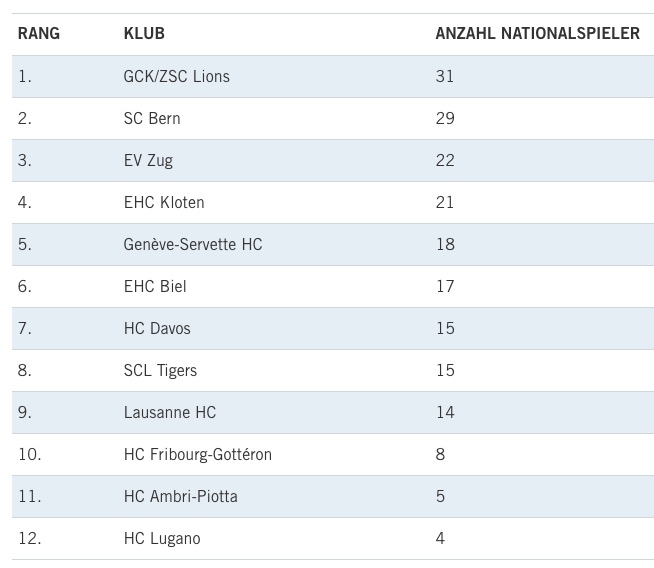This screenshot has height=568, width=654.
Task: Click the RANG column header
Action: pyautogui.click(x=39, y=34)
